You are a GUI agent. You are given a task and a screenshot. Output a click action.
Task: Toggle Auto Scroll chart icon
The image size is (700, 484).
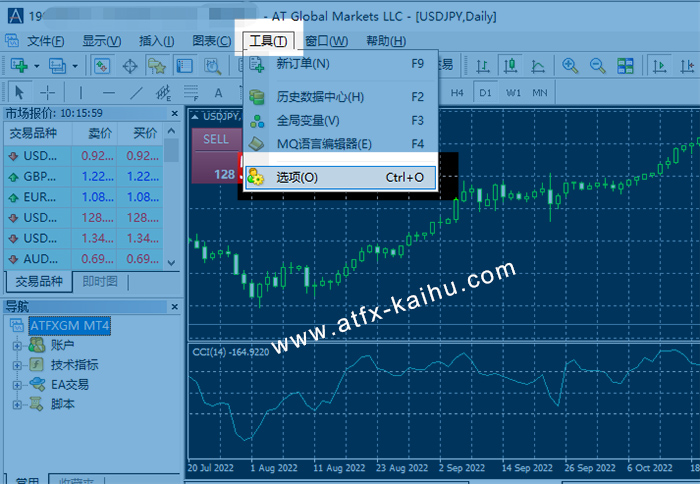tap(659, 66)
